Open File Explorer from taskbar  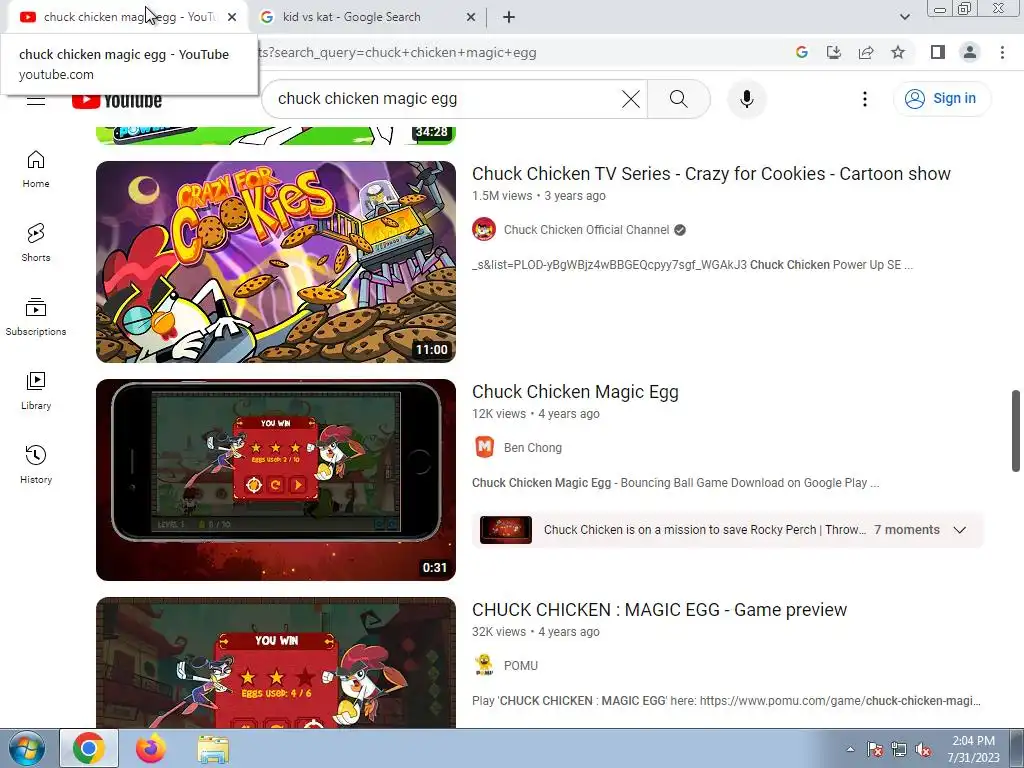coord(213,749)
